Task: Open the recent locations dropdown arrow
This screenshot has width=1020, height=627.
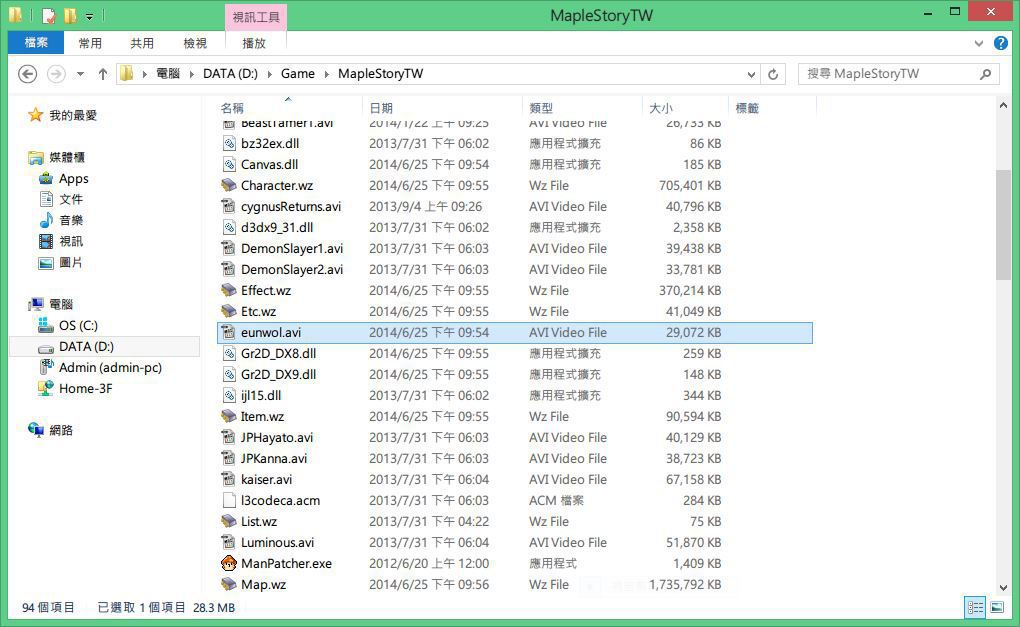Action: (80, 74)
